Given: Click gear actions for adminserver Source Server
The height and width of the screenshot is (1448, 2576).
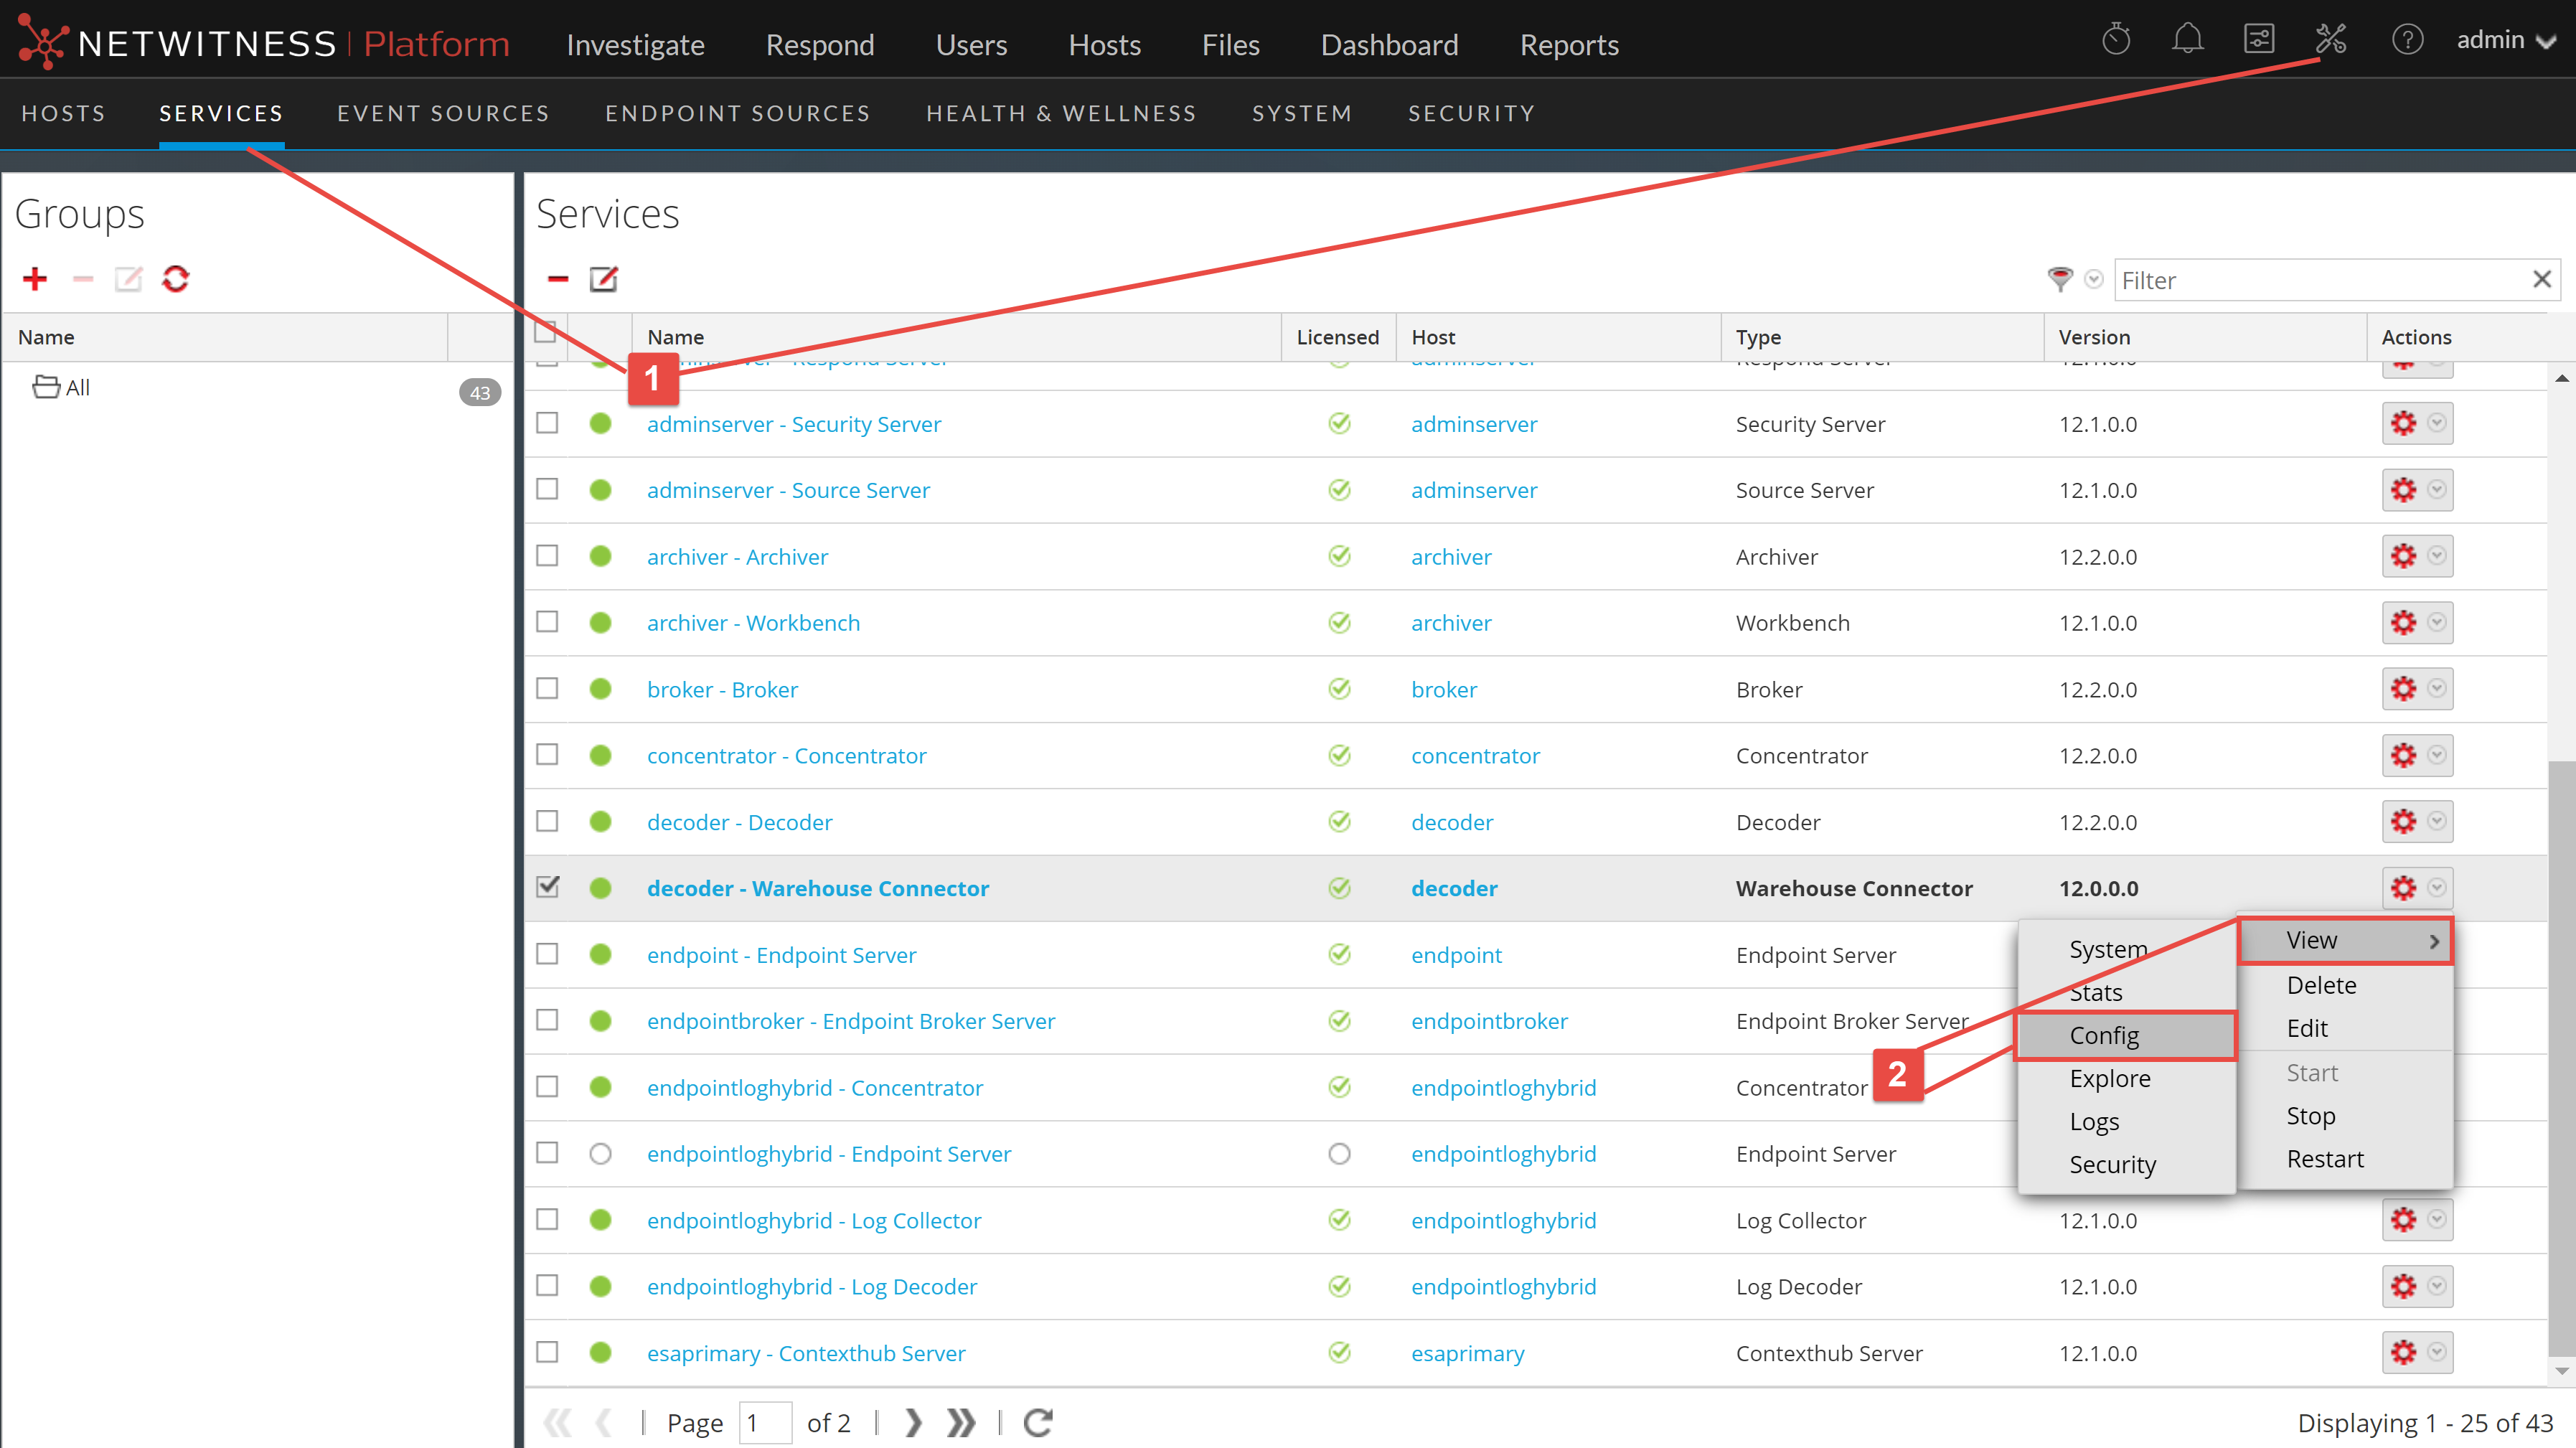Looking at the screenshot, I should click(2403, 489).
